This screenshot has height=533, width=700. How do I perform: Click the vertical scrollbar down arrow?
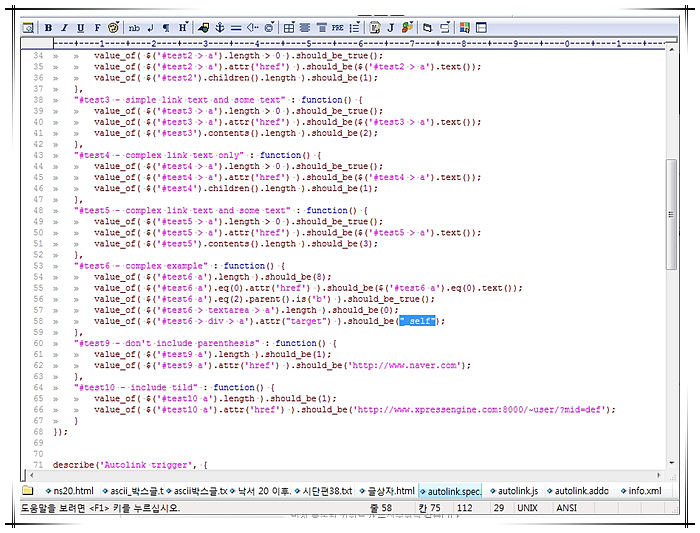(x=671, y=463)
